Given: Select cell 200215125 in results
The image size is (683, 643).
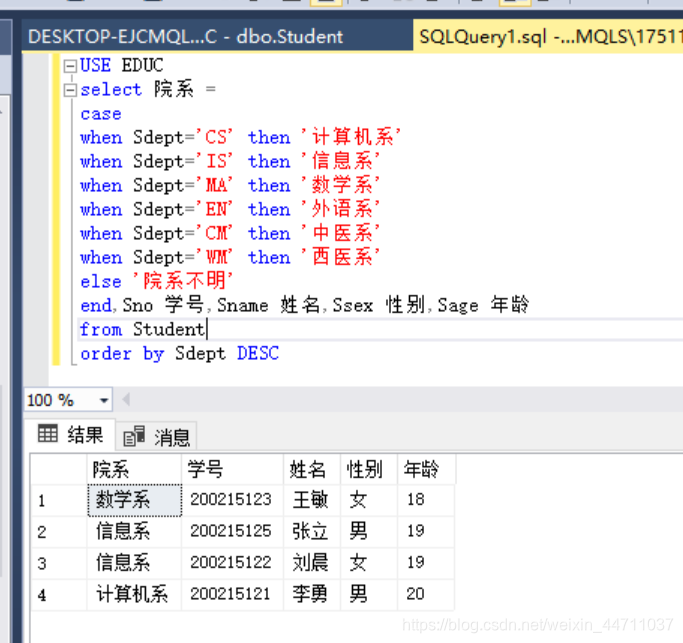Looking at the screenshot, I should [x=232, y=531].
